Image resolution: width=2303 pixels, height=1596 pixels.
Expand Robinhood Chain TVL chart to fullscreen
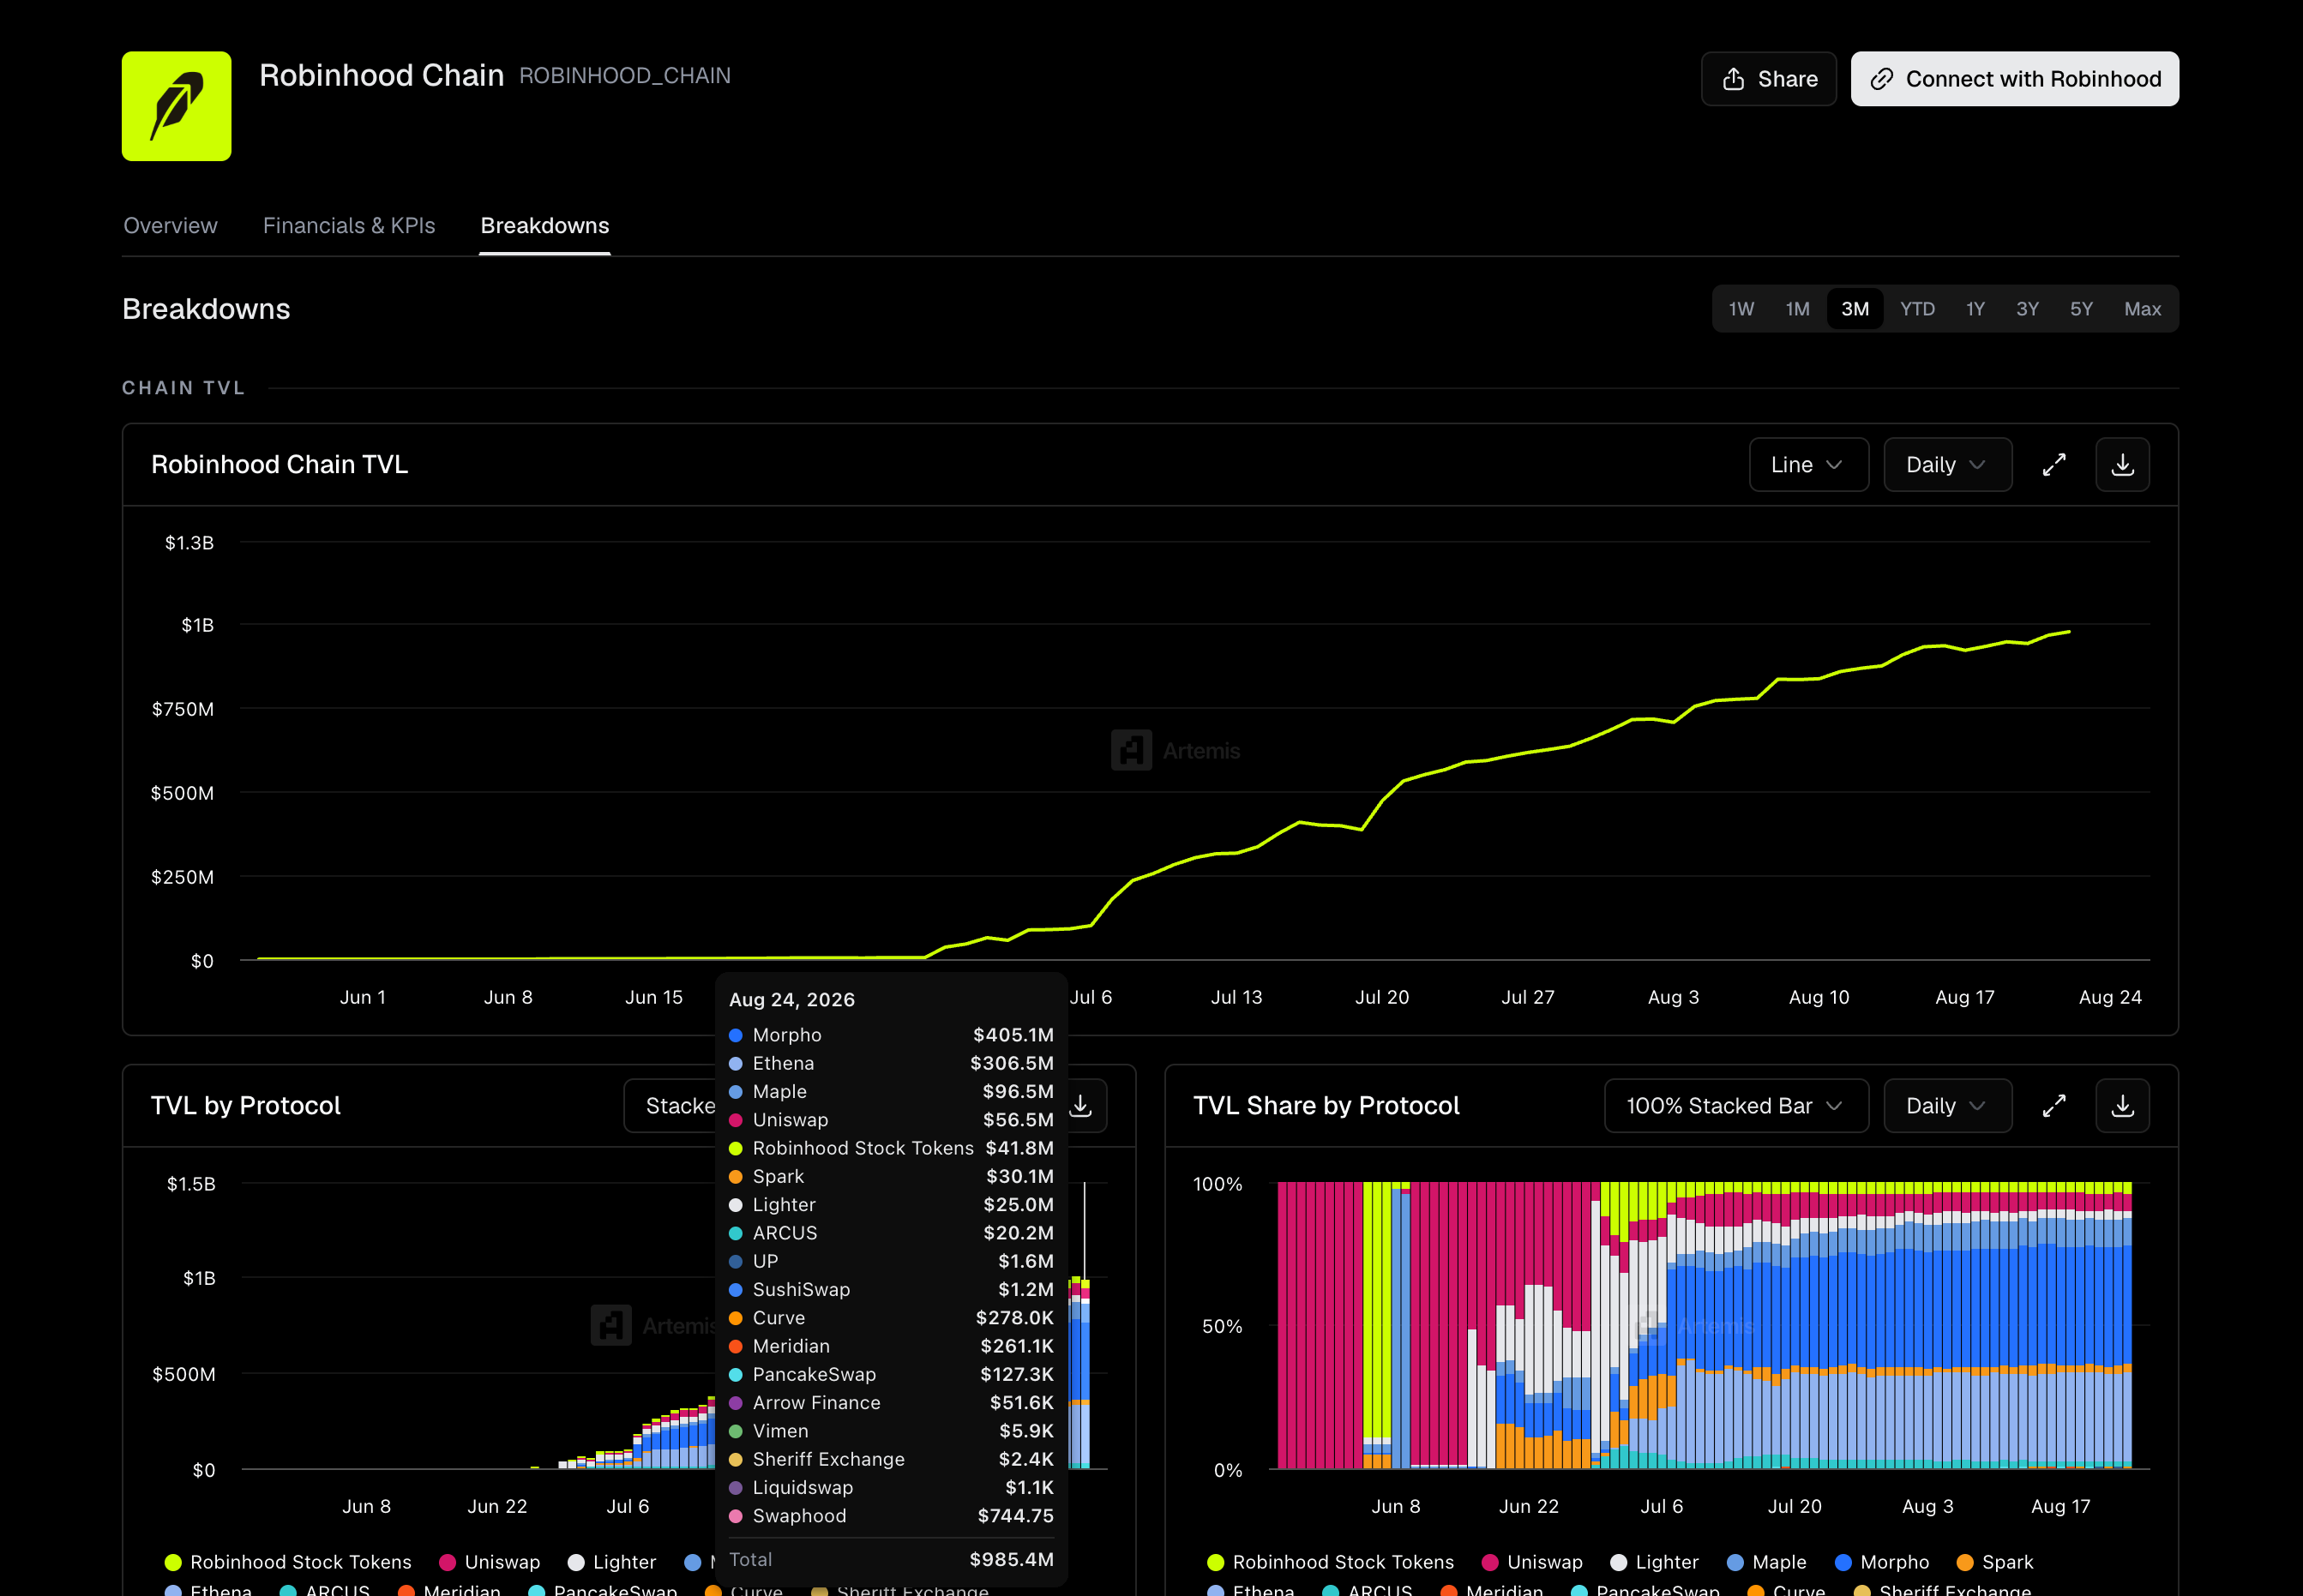pos(2053,465)
